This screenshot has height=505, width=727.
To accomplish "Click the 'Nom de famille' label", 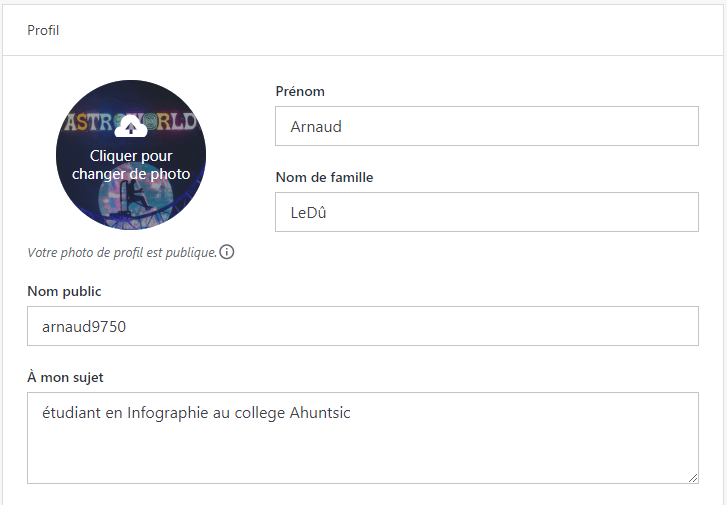I will click(x=324, y=178).
